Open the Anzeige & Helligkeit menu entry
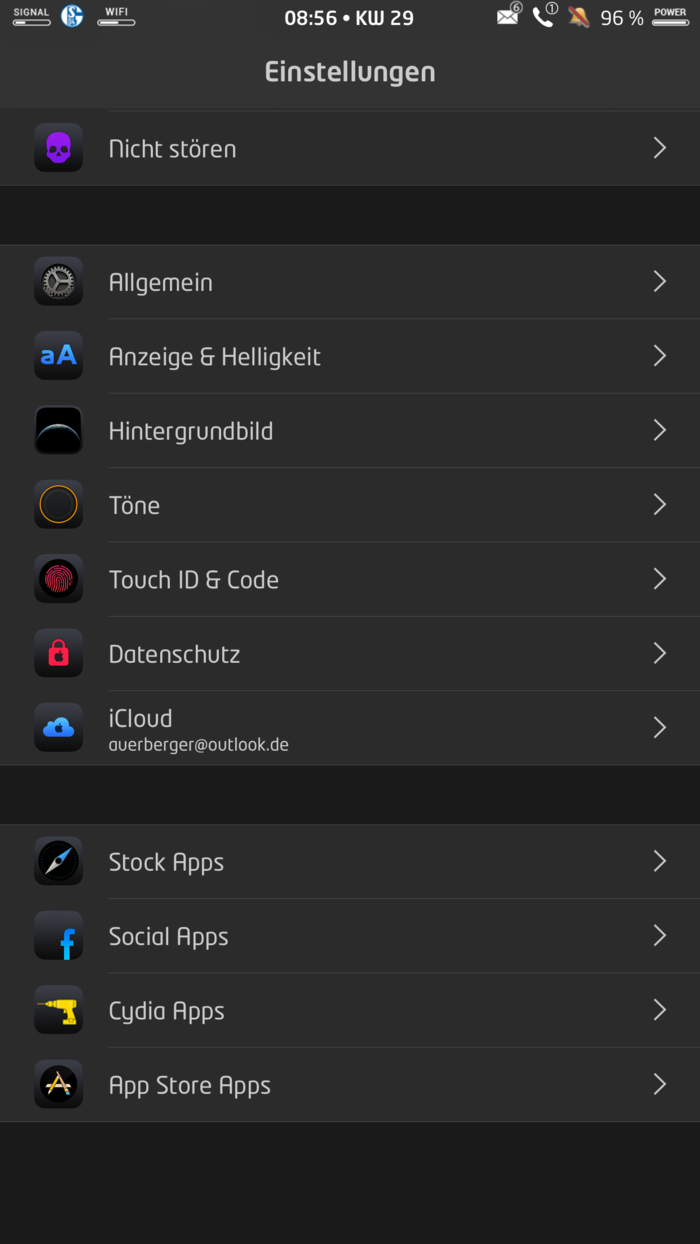700x1244 pixels. click(x=214, y=357)
